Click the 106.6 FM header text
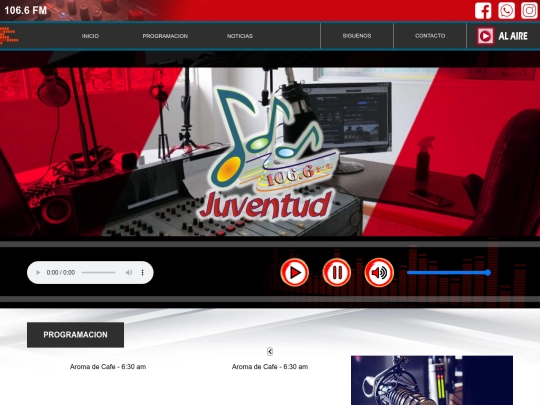 pos(25,10)
